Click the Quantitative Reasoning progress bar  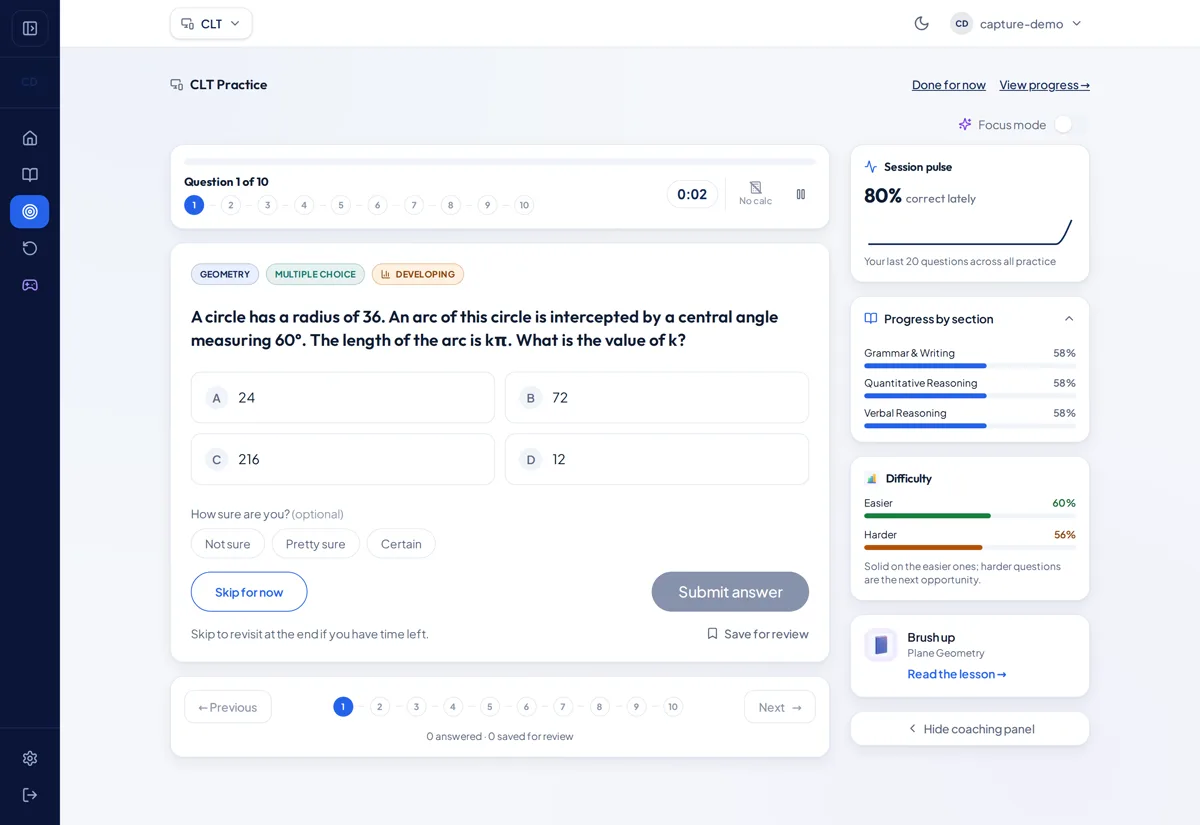point(970,396)
